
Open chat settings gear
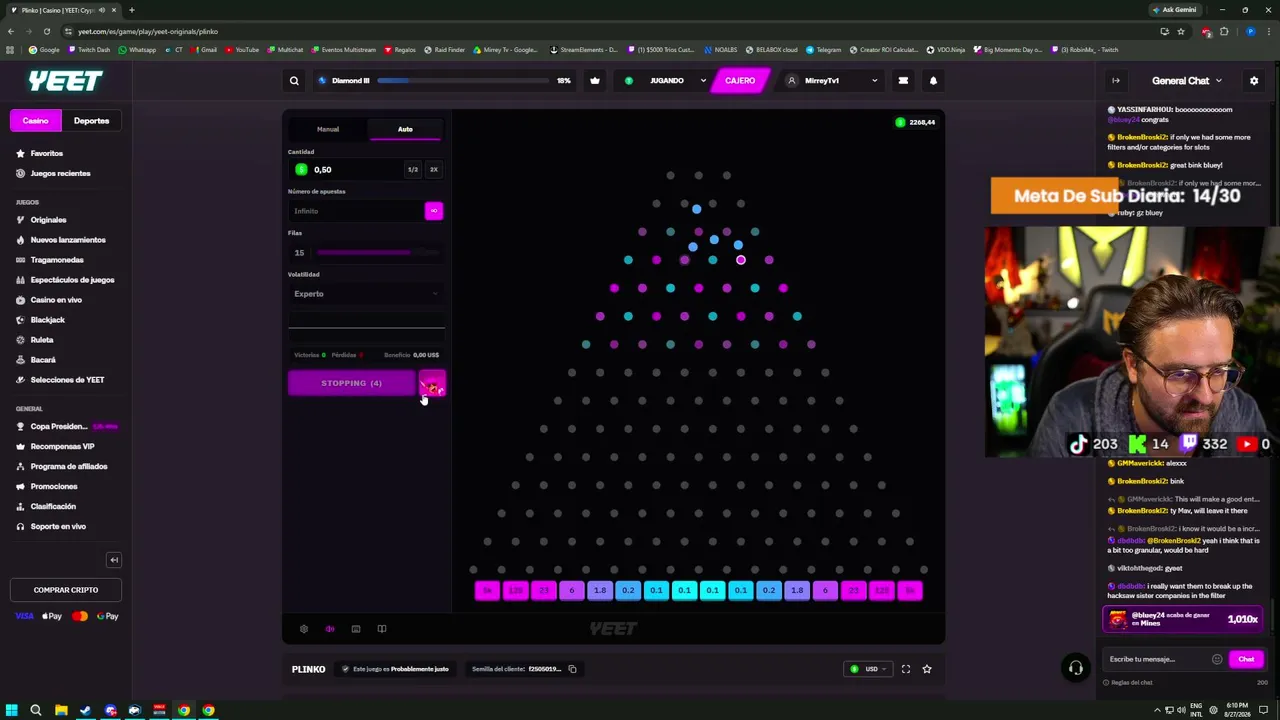click(1254, 81)
